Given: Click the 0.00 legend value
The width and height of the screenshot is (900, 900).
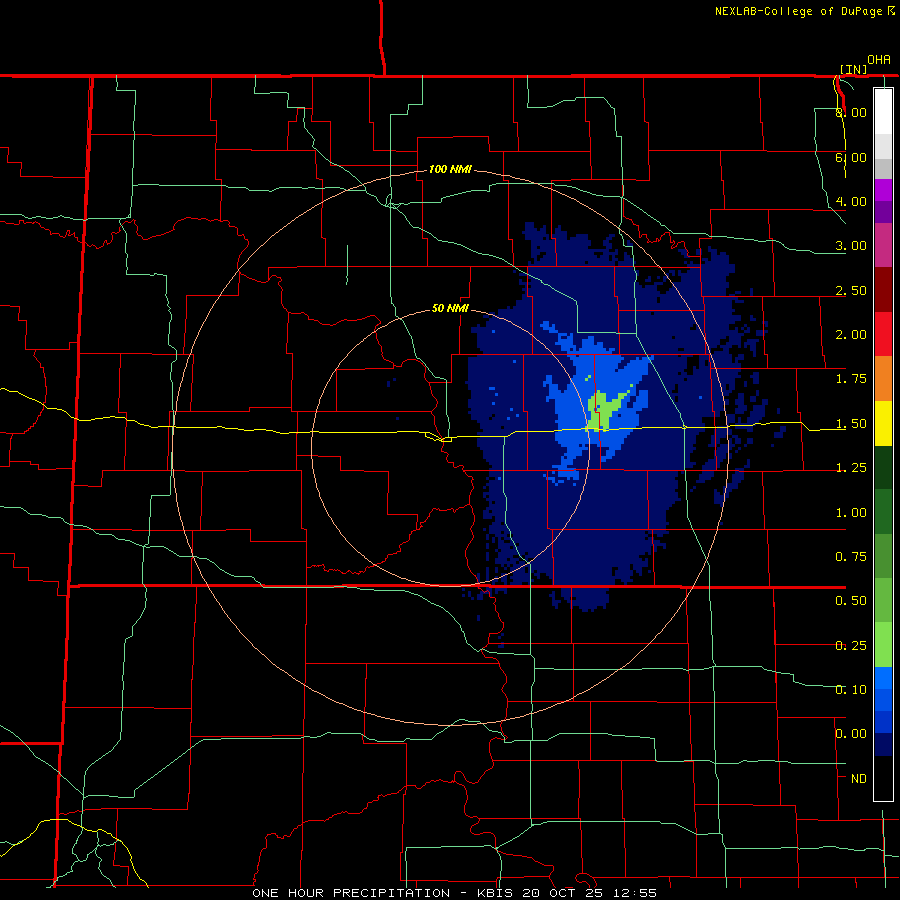Looking at the screenshot, I should coord(851,734).
